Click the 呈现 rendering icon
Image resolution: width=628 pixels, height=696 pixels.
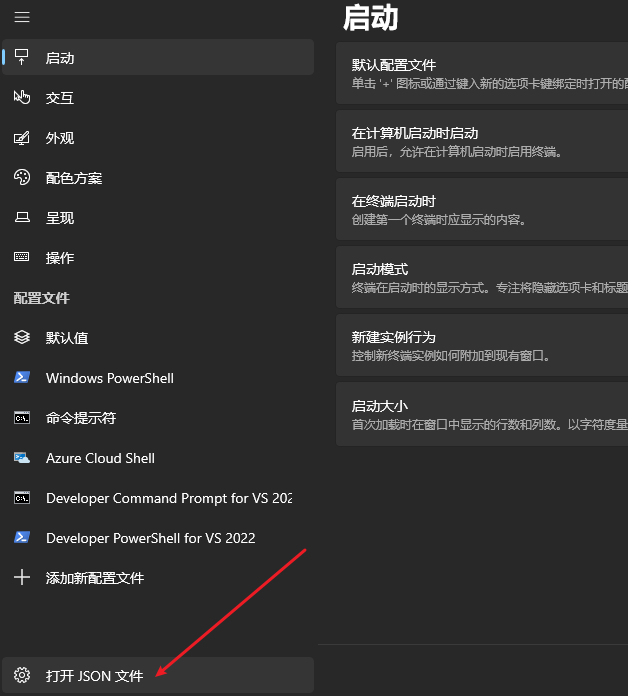point(22,218)
